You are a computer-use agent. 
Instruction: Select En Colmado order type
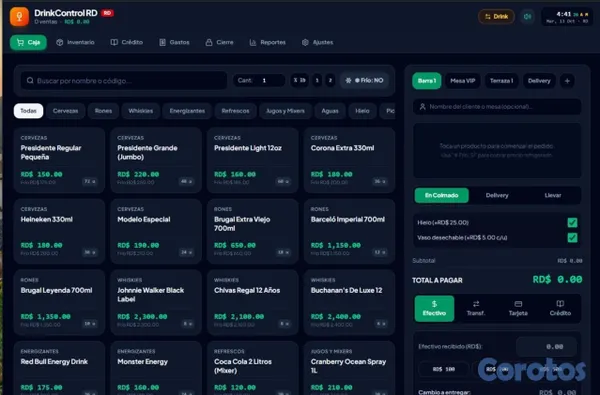[442, 195]
